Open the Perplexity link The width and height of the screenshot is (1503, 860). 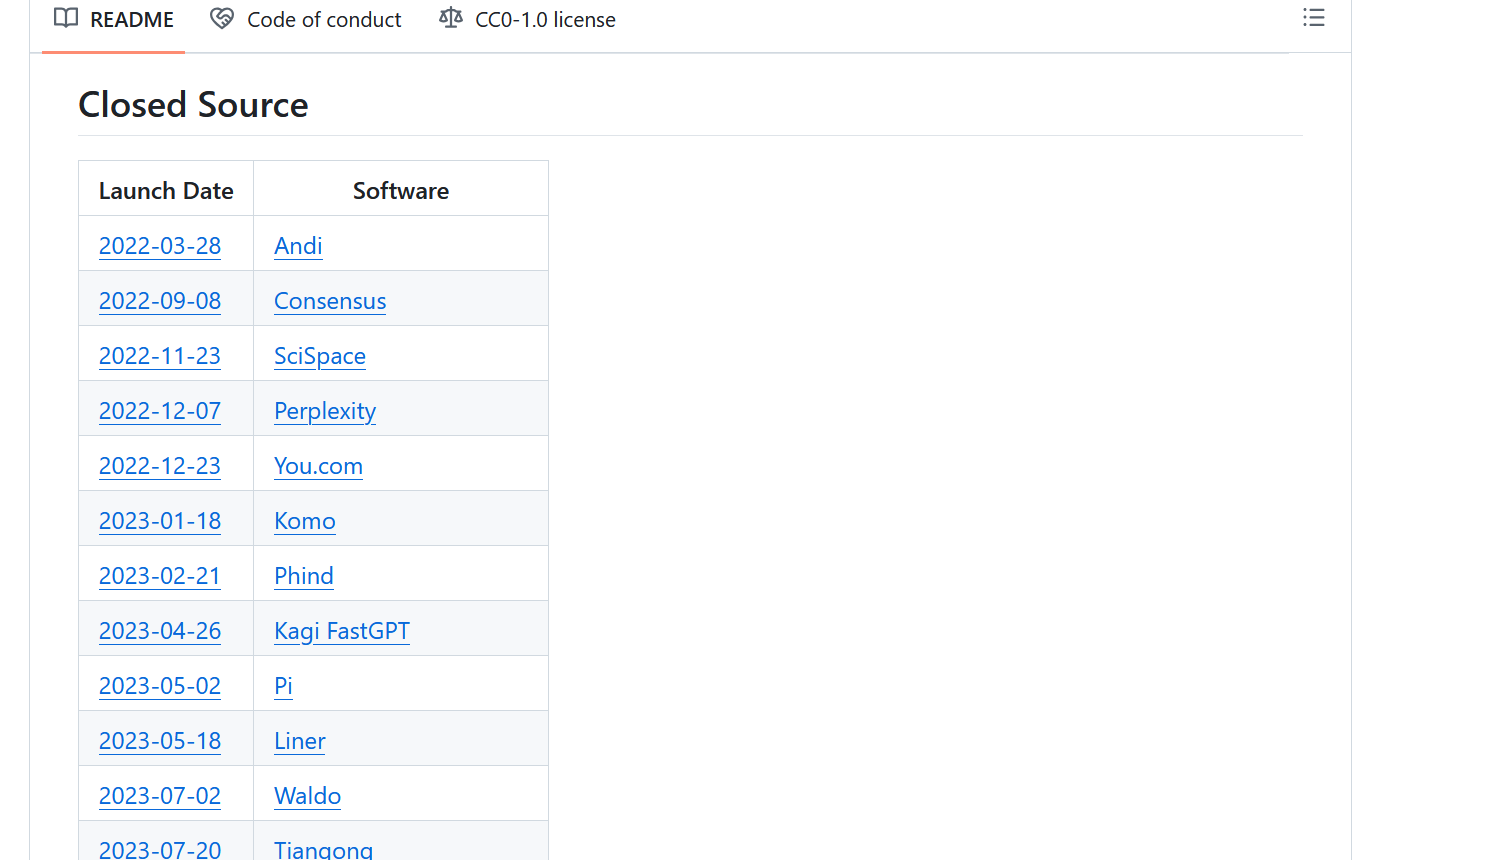click(x=325, y=411)
